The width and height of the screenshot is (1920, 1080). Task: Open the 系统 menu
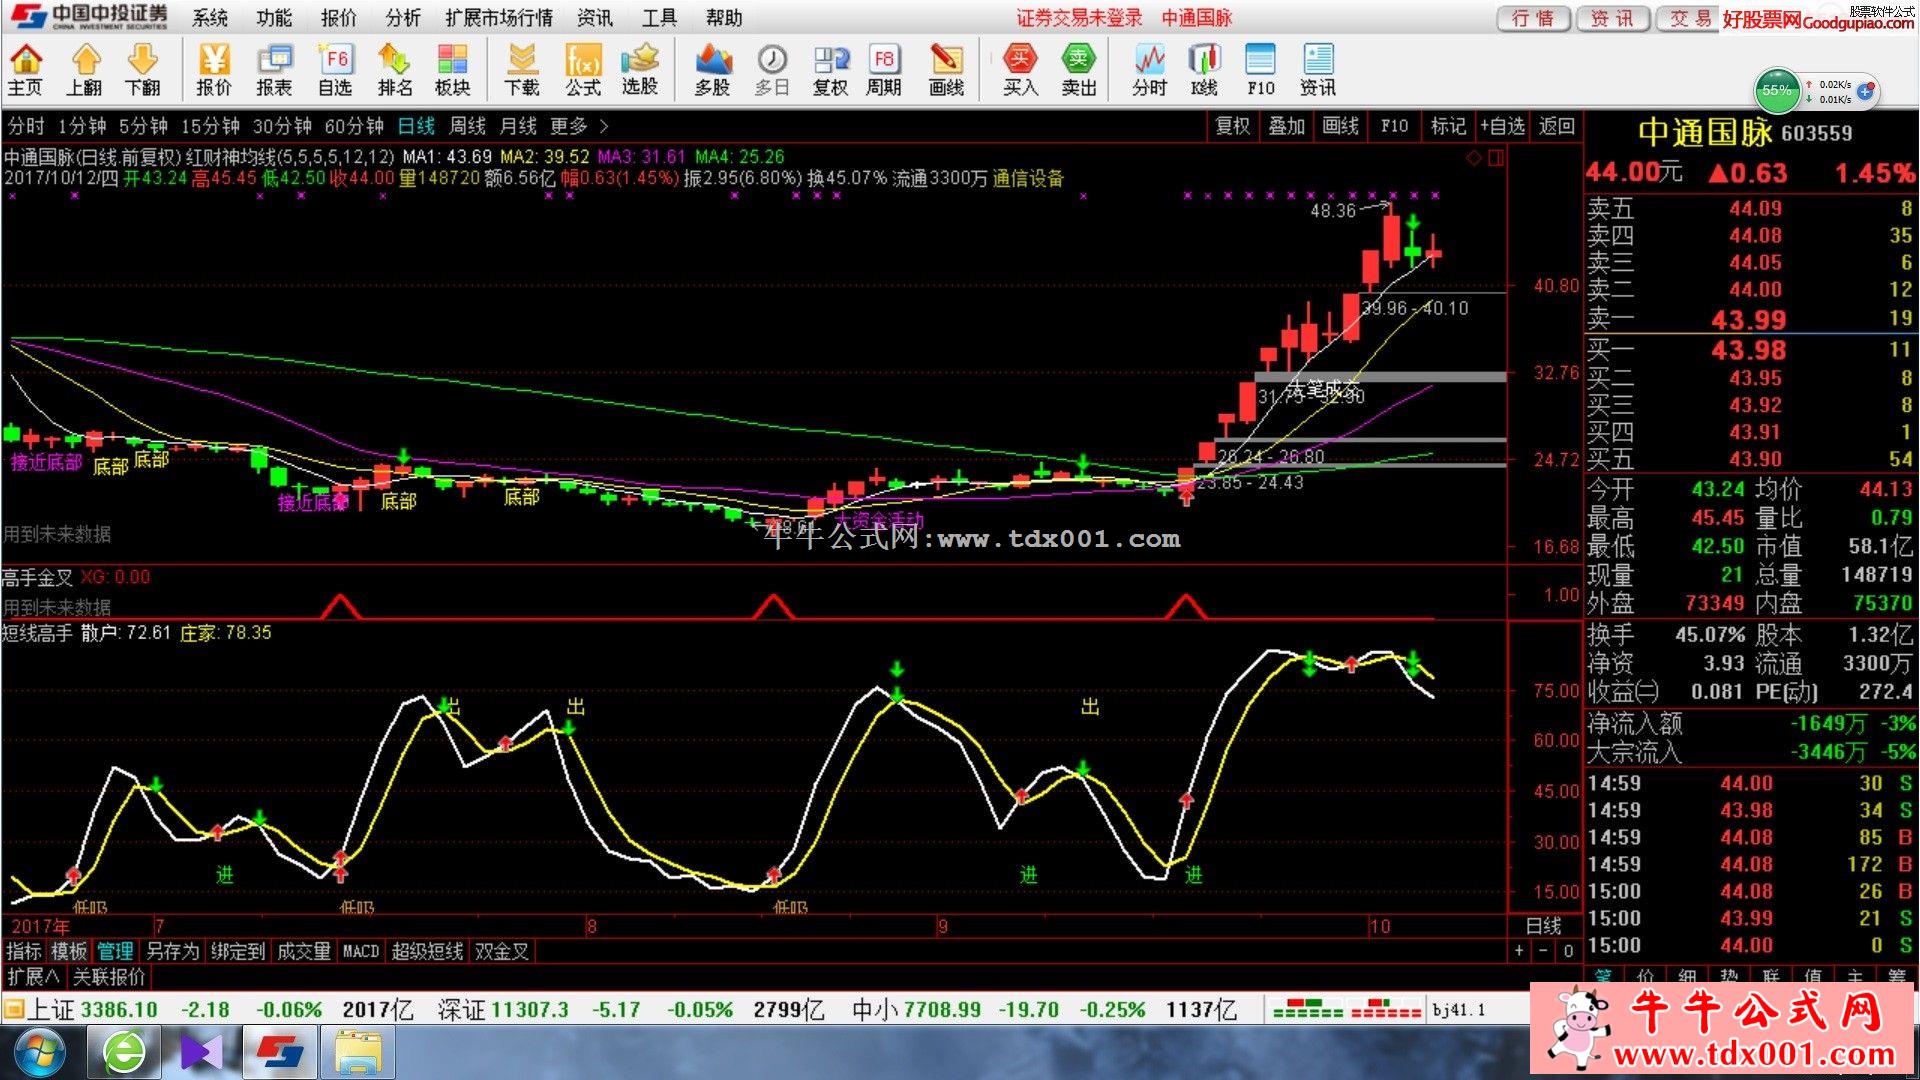[210, 18]
